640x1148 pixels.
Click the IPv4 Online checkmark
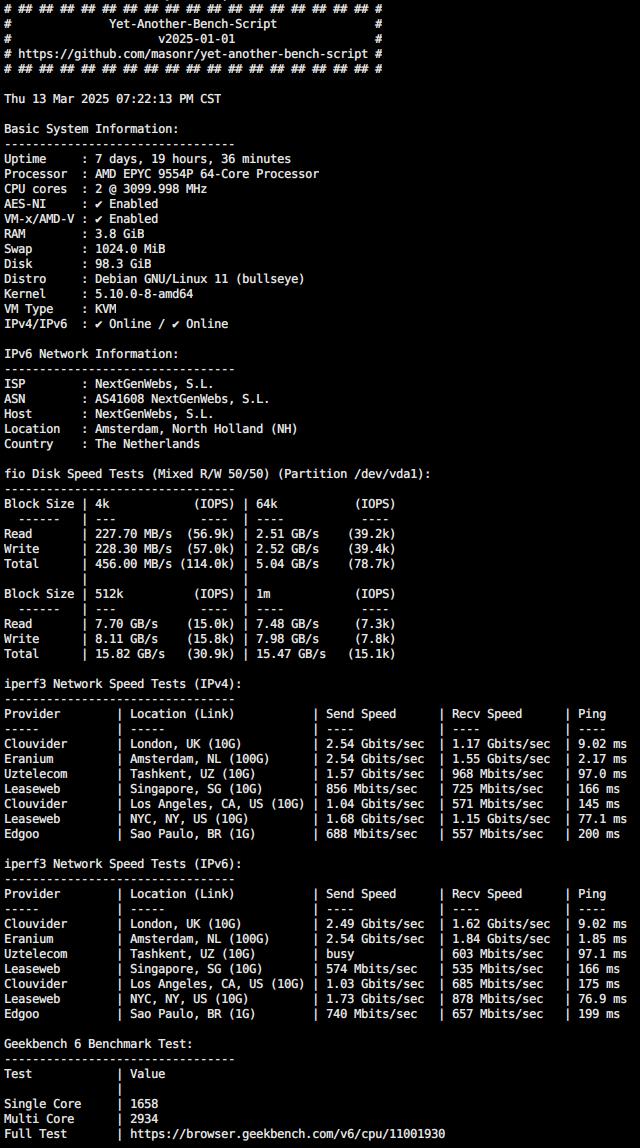(x=99, y=324)
